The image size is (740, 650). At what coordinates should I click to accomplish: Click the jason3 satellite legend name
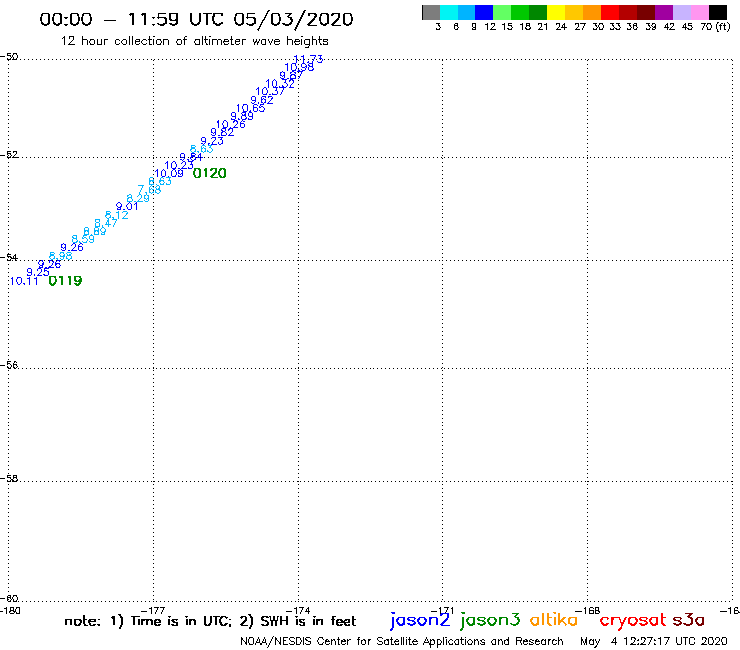point(490,620)
